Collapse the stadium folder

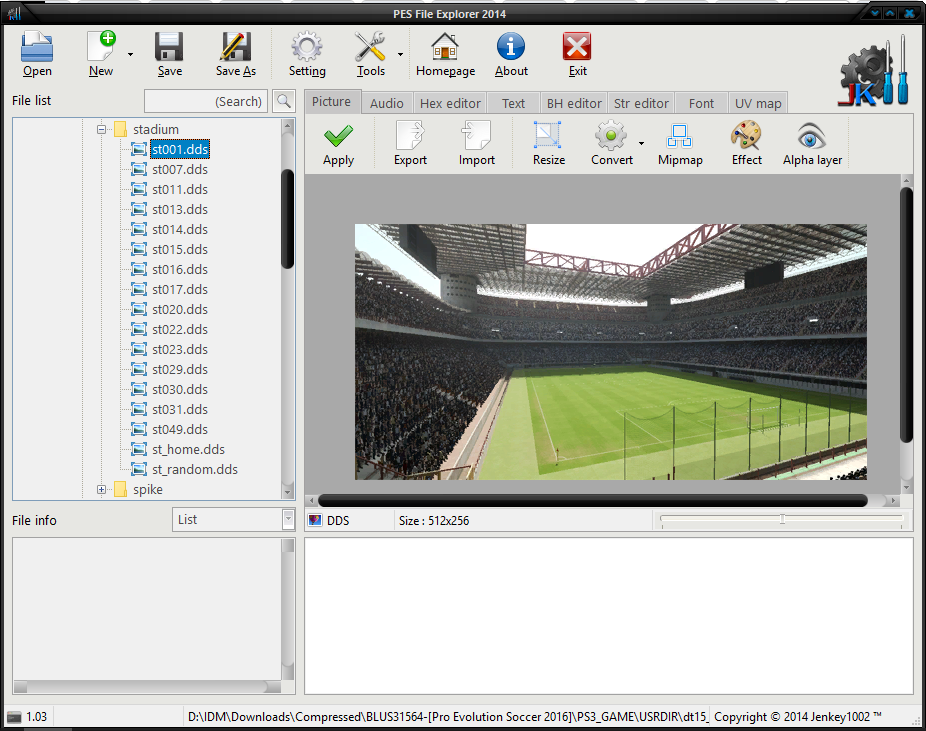coord(101,129)
